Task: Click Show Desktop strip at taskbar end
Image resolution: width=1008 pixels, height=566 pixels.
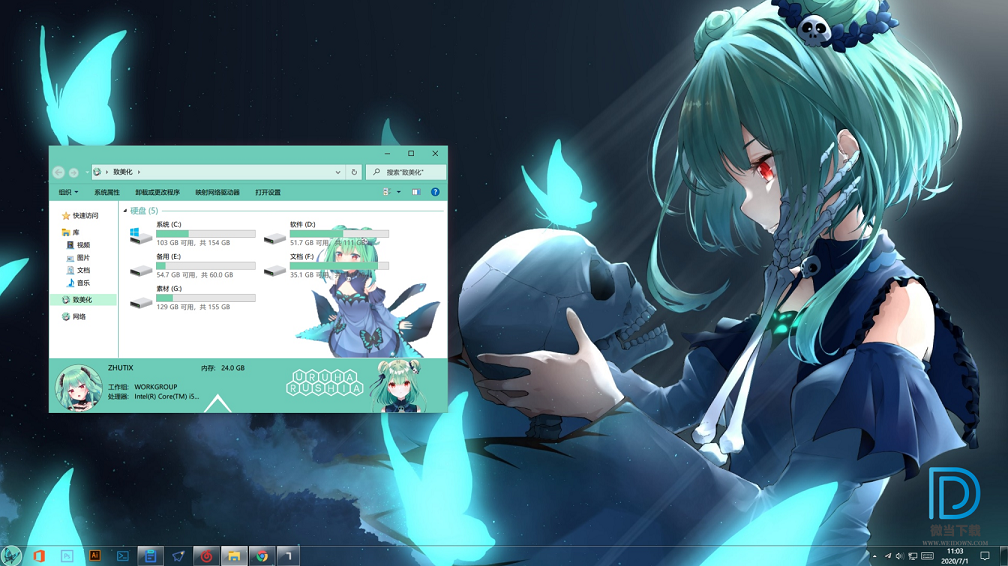Action: coord(1005,556)
